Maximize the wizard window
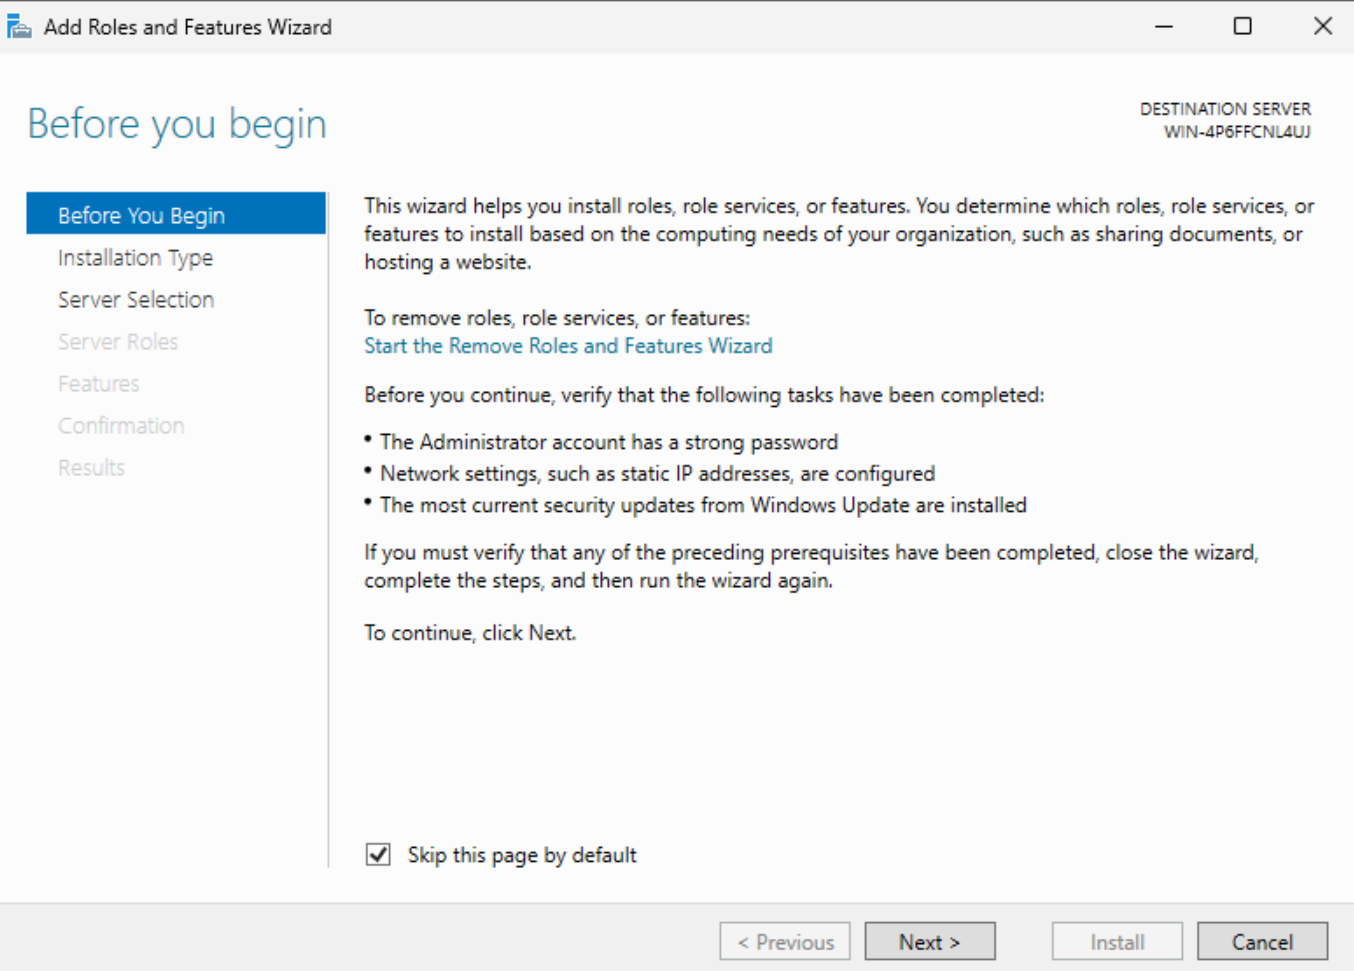Viewport: 1354px width, 971px height. coord(1243,26)
